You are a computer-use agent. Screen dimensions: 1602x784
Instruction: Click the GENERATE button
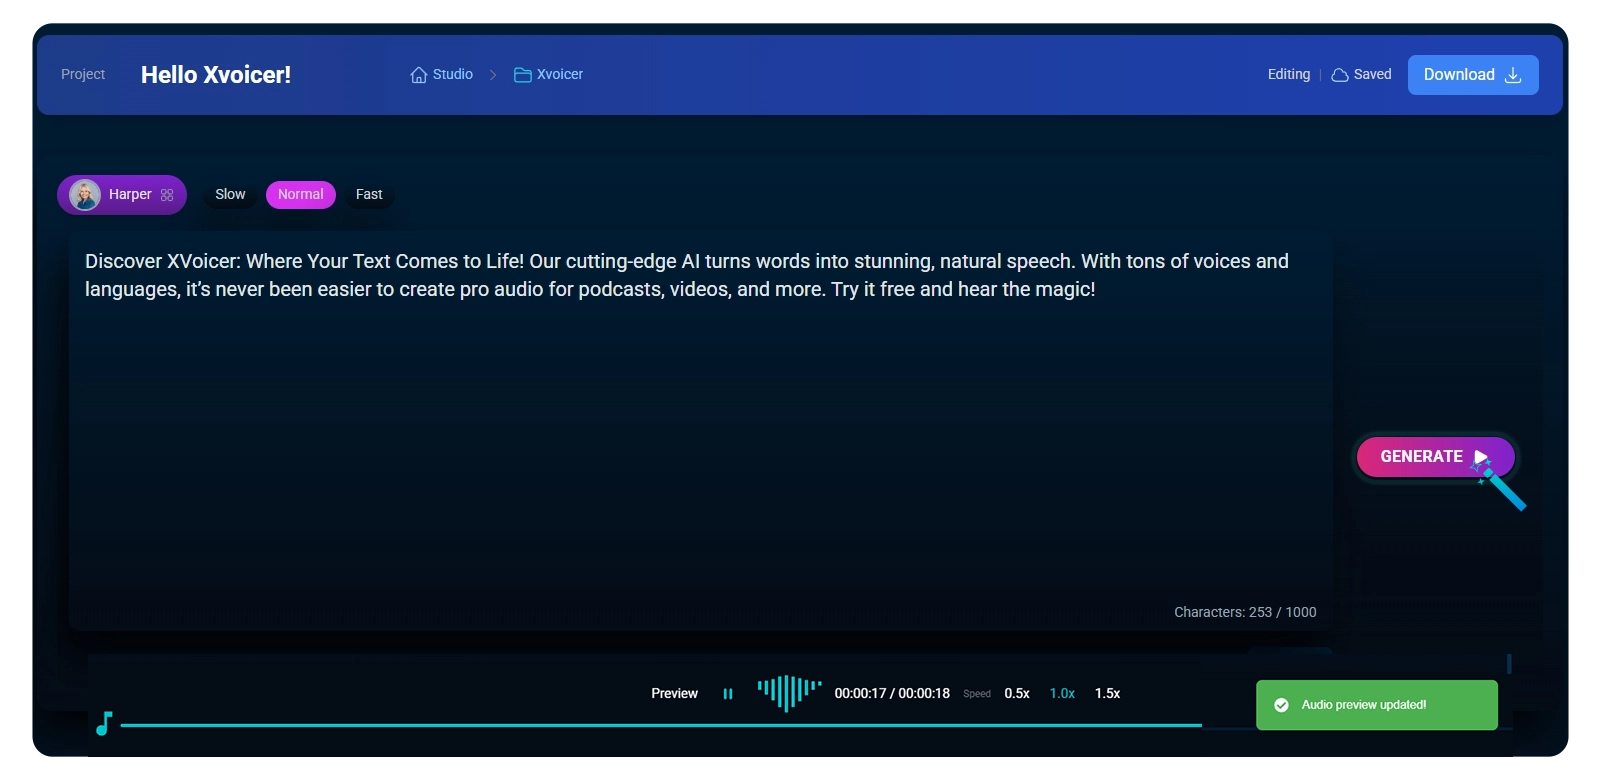coord(1435,457)
